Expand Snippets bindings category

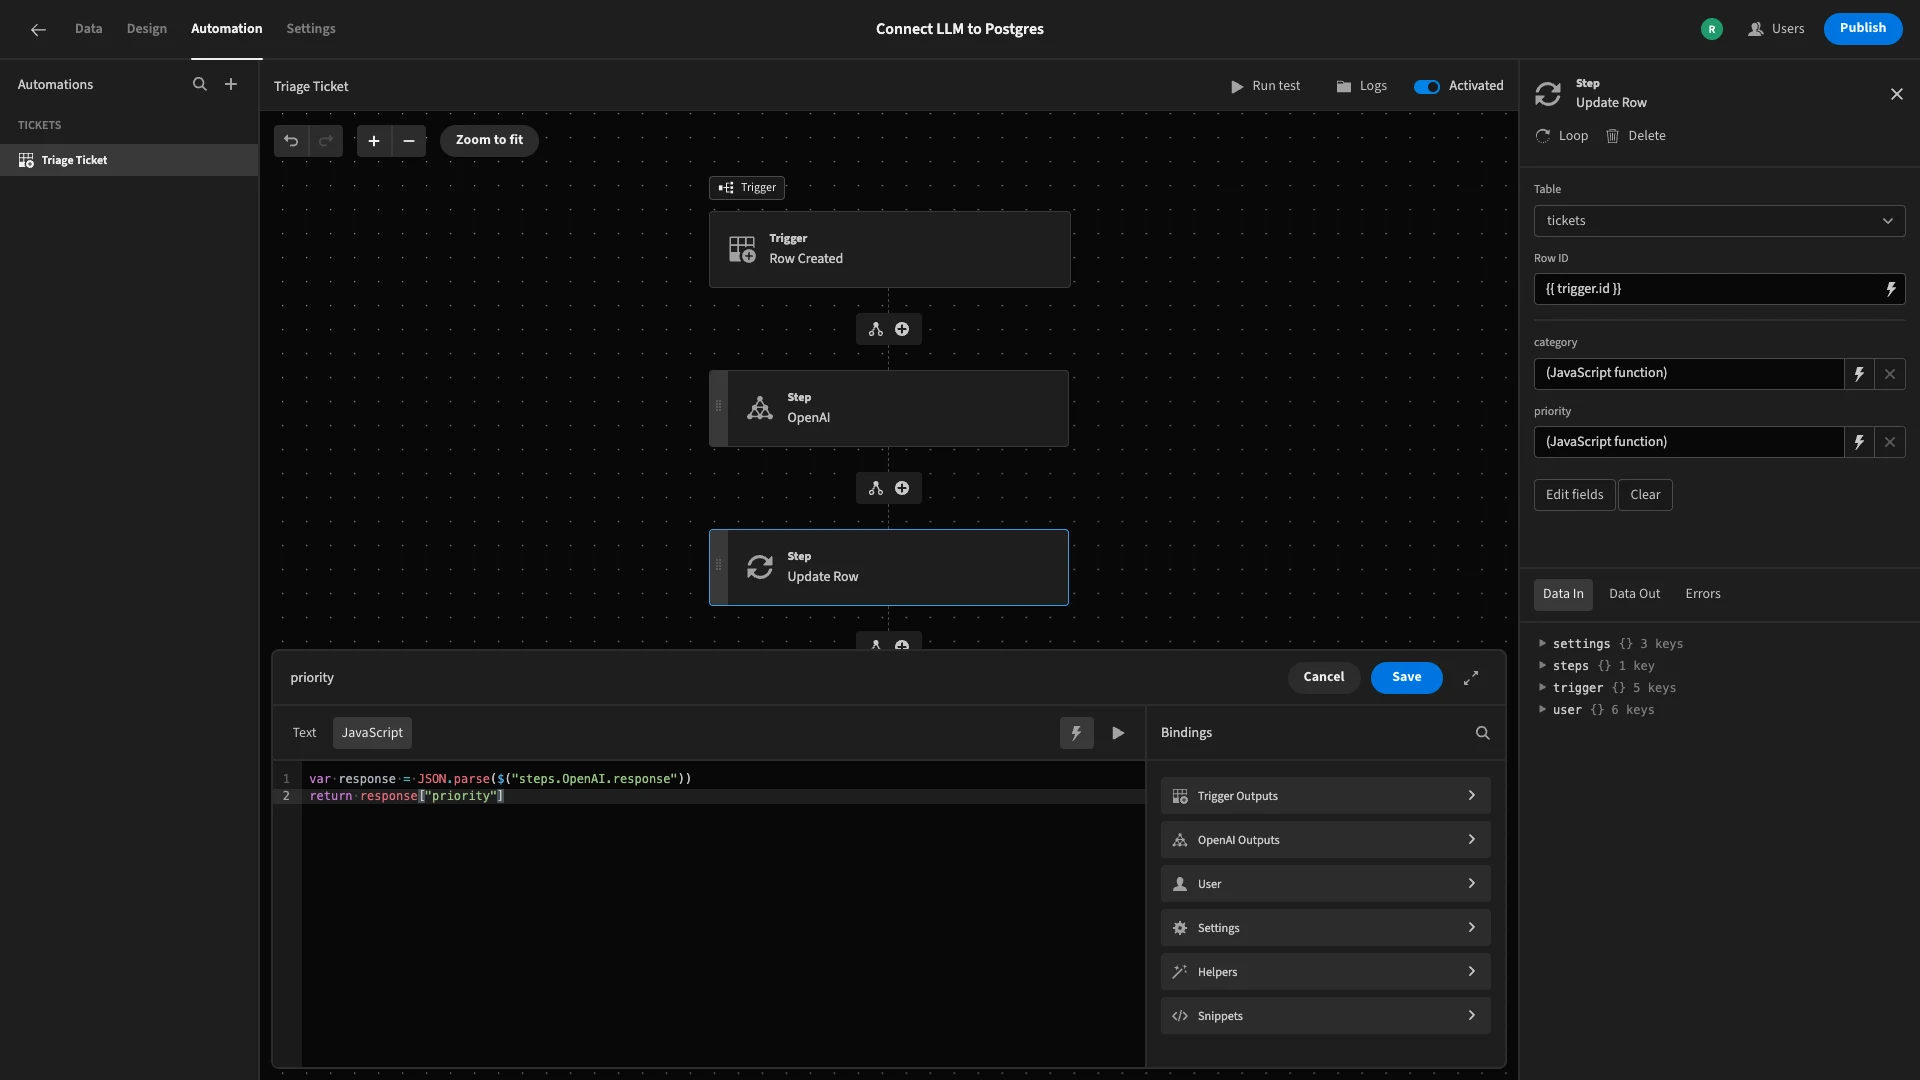[x=1325, y=1016]
